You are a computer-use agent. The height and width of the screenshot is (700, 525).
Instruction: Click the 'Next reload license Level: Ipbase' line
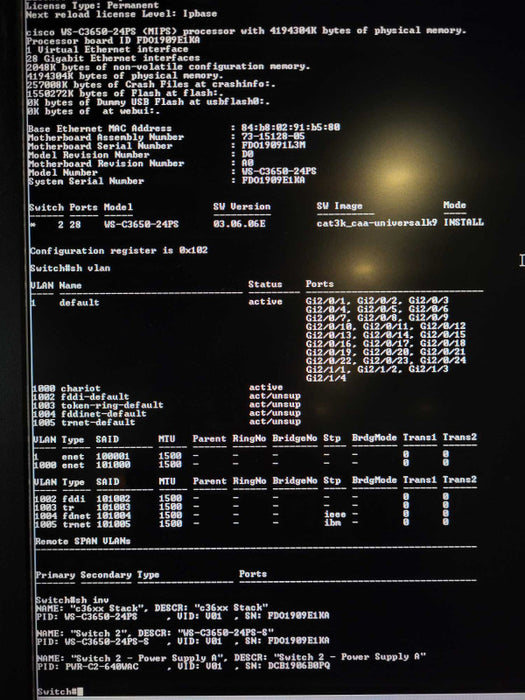(x=121, y=14)
